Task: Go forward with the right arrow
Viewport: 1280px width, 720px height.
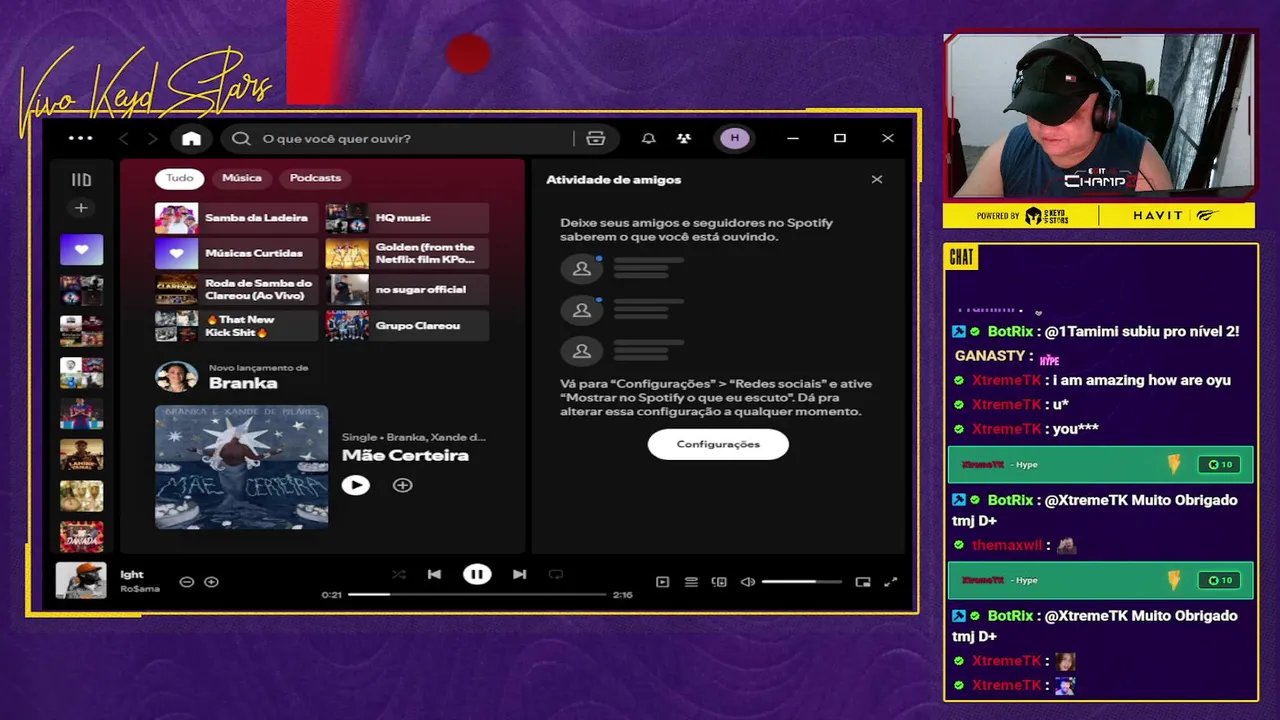Action: (152, 138)
